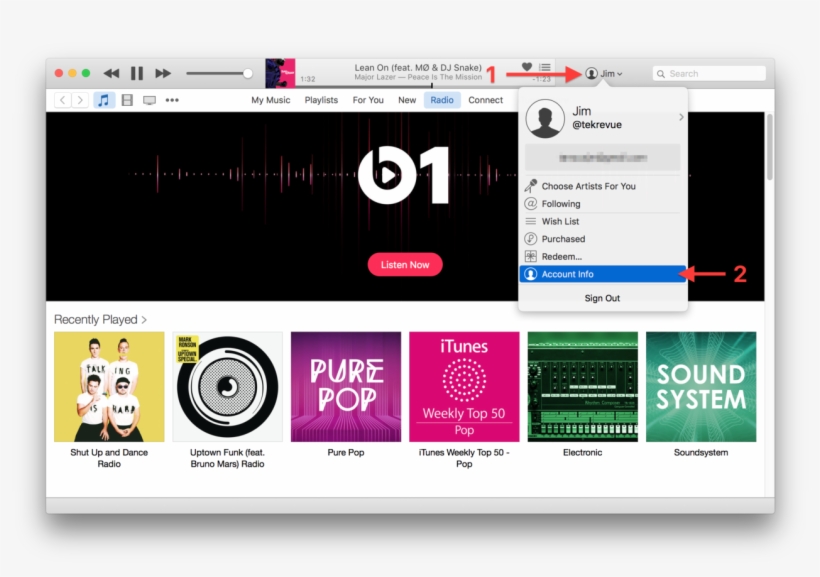Open the Soundsystem station artwork
Image resolution: width=820 pixels, height=577 pixels.
(x=701, y=387)
